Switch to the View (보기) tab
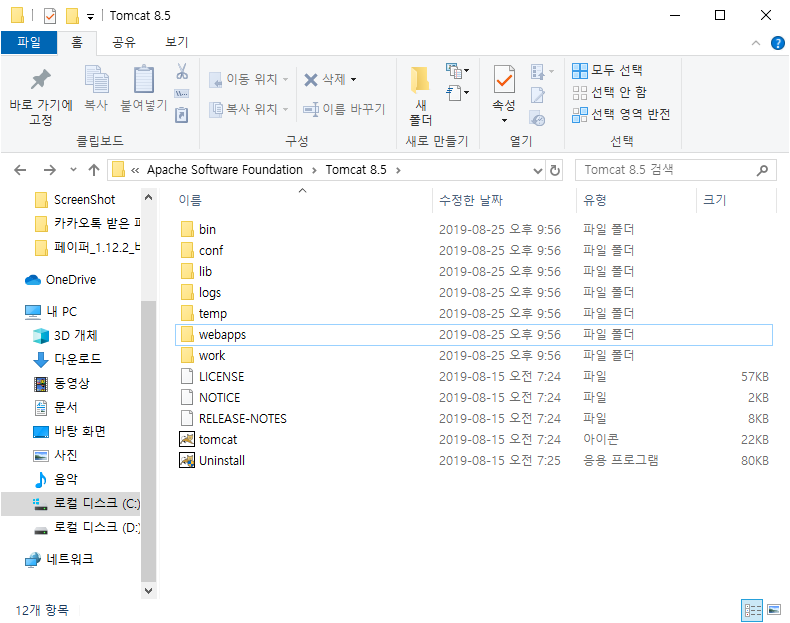 point(177,42)
